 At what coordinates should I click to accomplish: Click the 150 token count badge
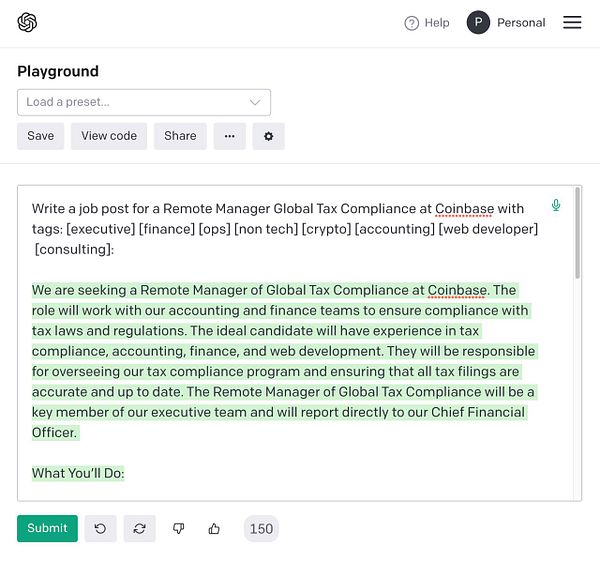pyautogui.click(x=261, y=529)
